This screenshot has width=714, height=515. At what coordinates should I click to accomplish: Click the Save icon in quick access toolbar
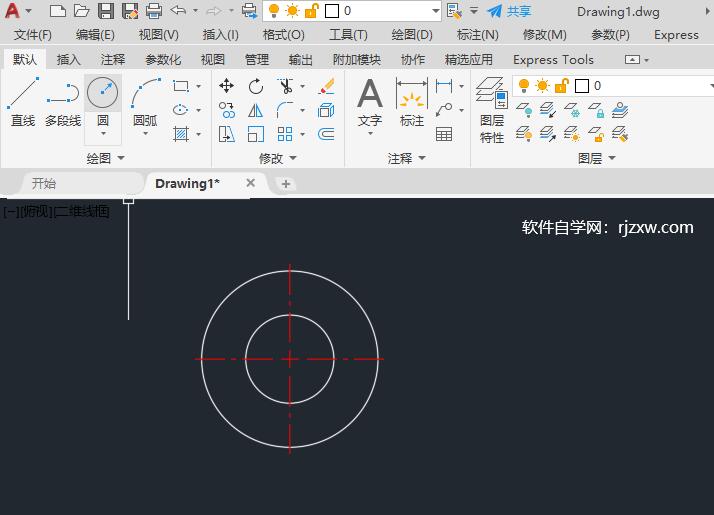(106, 11)
